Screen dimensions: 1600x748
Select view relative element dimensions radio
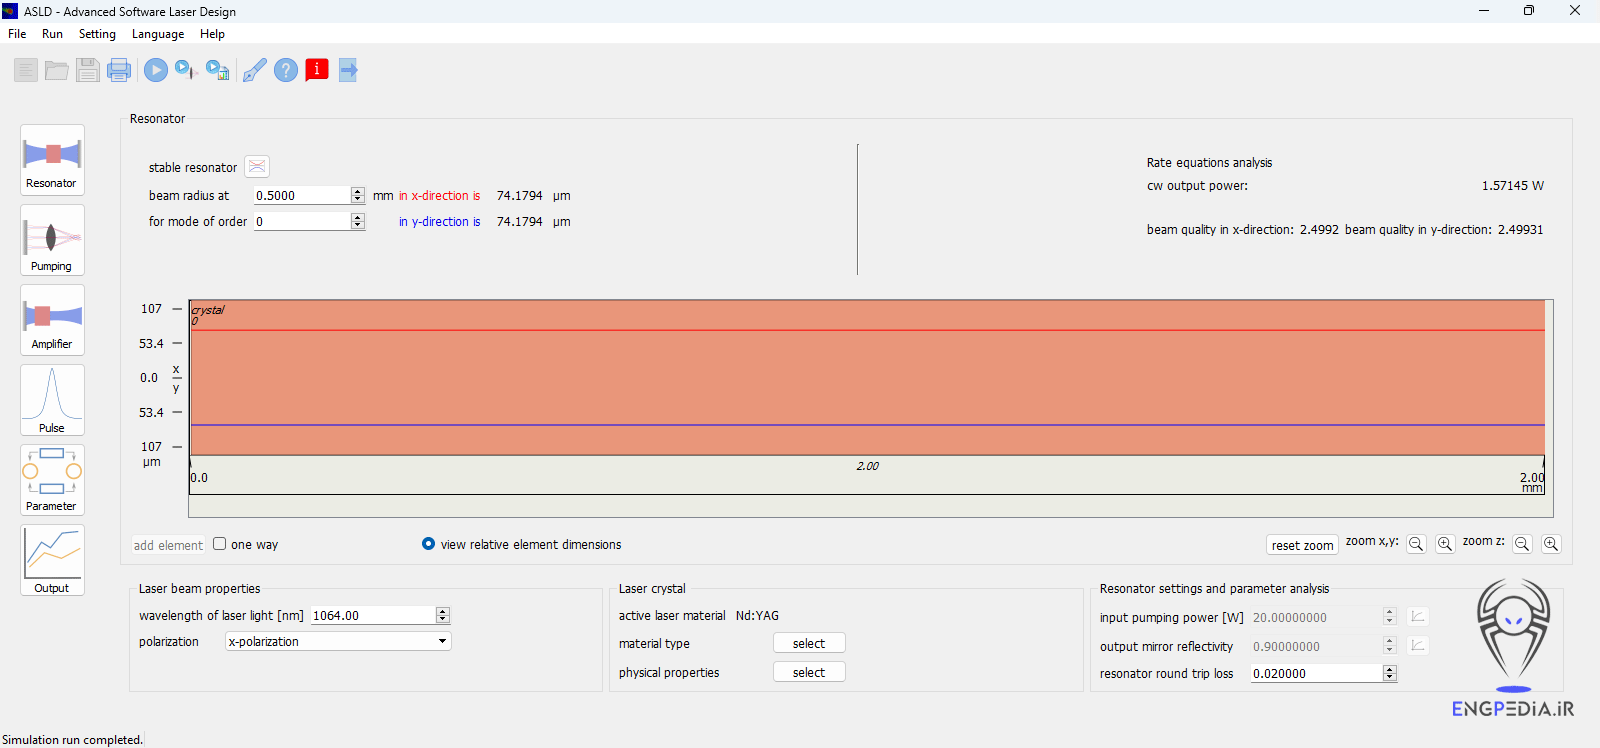coord(429,544)
